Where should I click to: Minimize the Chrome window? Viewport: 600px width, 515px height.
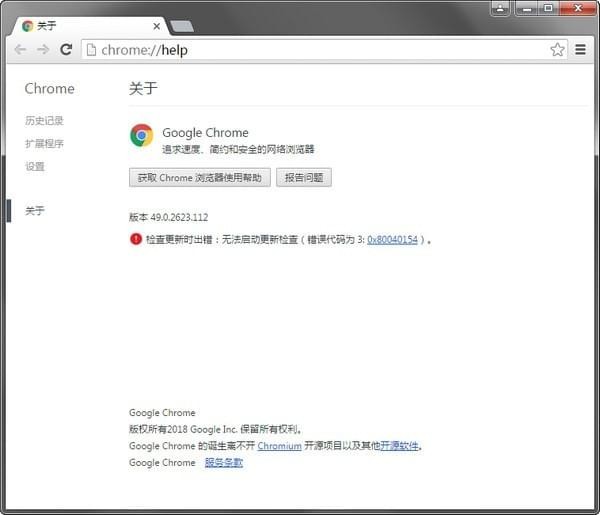(x=527, y=8)
